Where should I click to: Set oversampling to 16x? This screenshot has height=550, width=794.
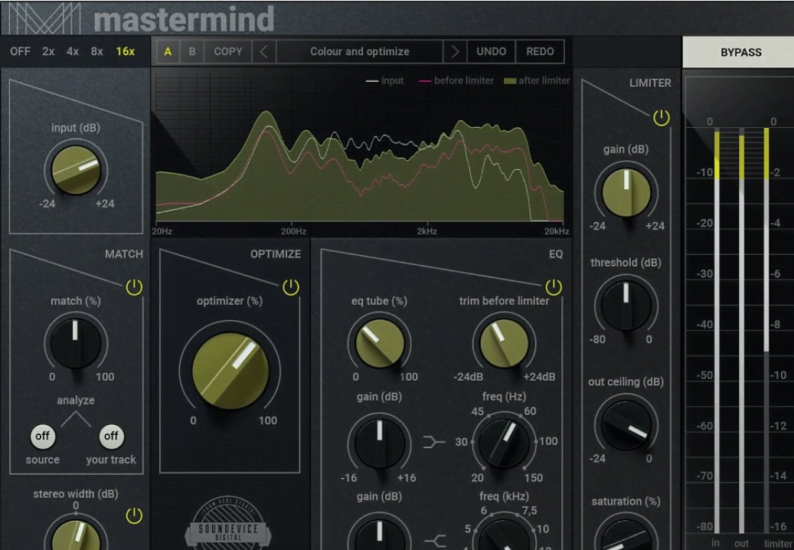coord(125,52)
